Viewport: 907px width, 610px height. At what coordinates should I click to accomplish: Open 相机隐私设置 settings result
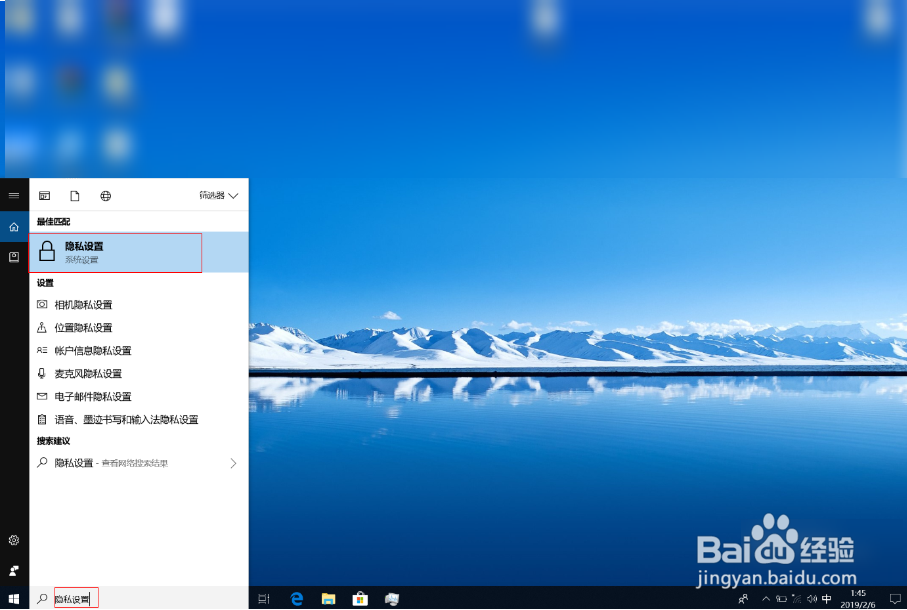click(139, 305)
